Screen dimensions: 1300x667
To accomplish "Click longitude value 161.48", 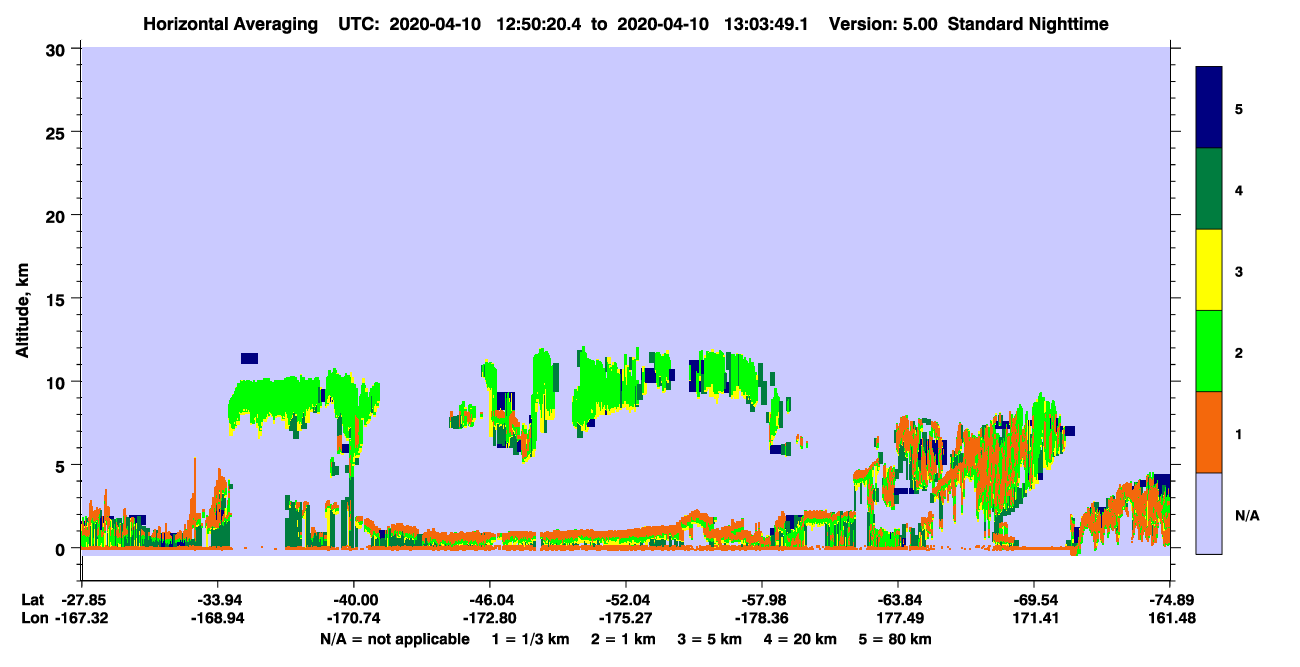I will pyautogui.click(x=1170, y=619).
